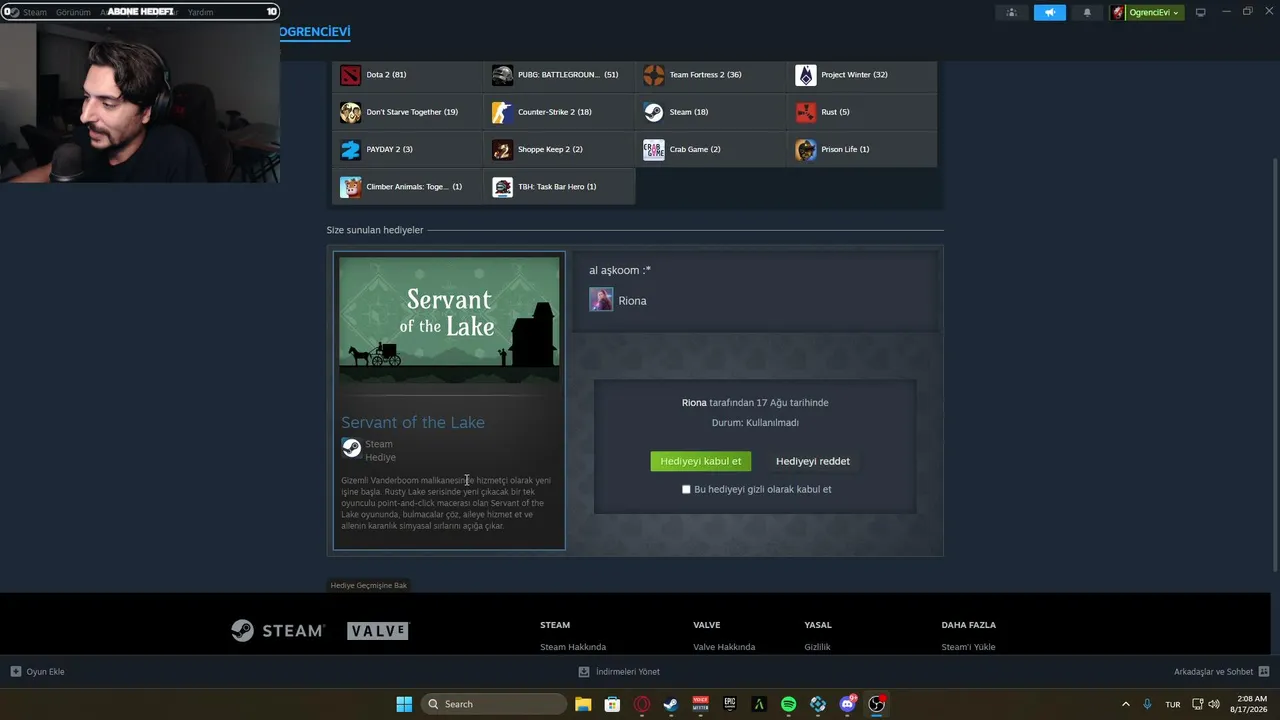
Task: Click the Steam Big Picture mode icon
Action: tap(1201, 12)
